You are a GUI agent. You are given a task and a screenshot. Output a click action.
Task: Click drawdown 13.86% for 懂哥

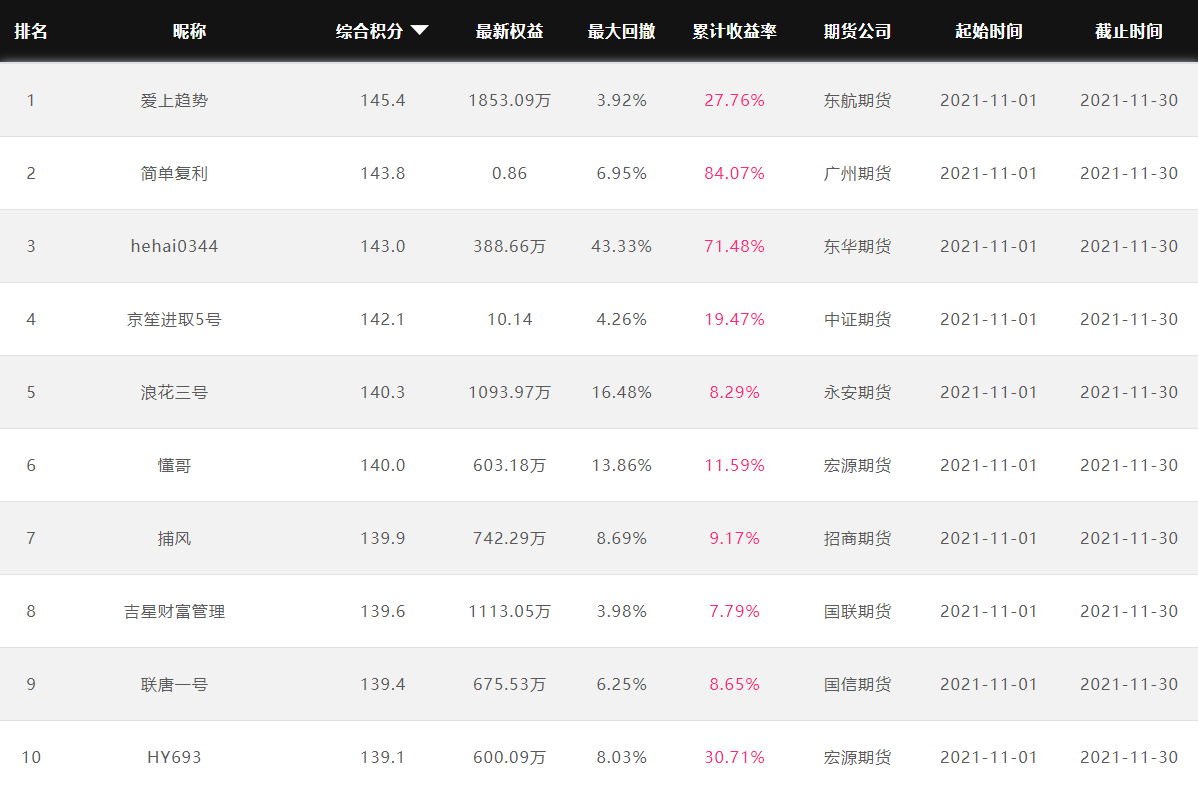(621, 465)
